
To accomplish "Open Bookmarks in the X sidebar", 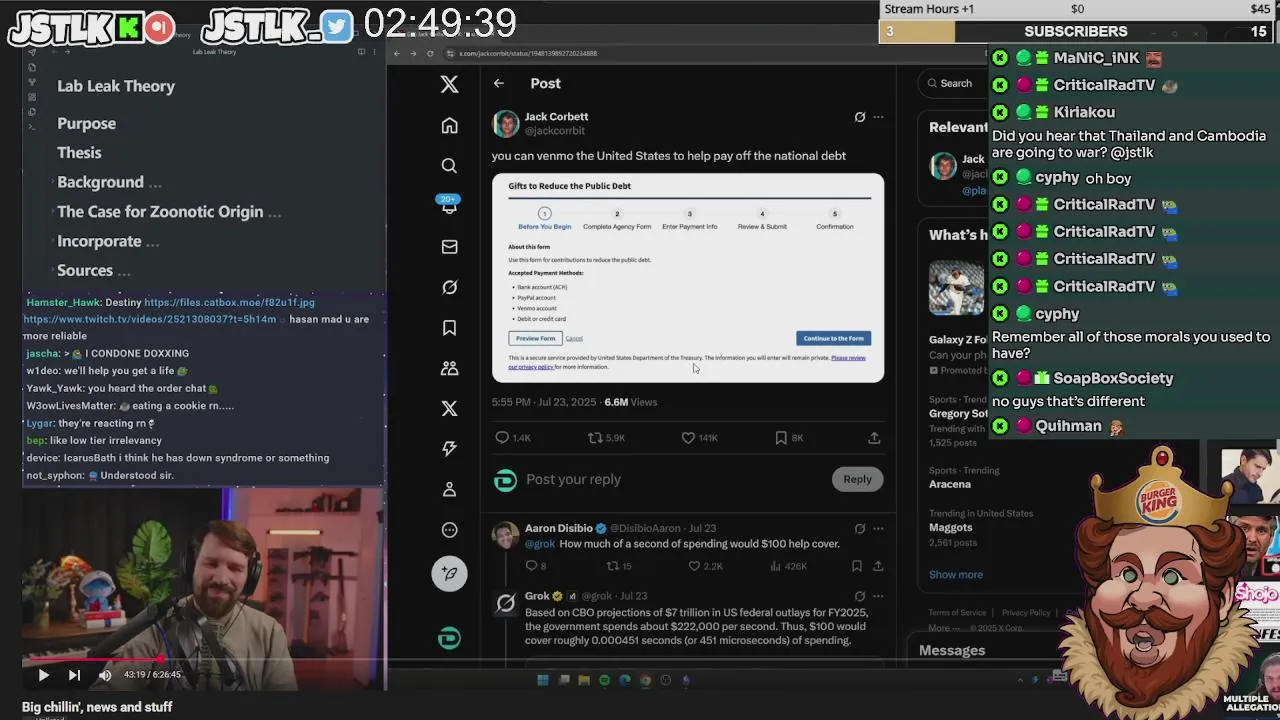I will click(449, 328).
